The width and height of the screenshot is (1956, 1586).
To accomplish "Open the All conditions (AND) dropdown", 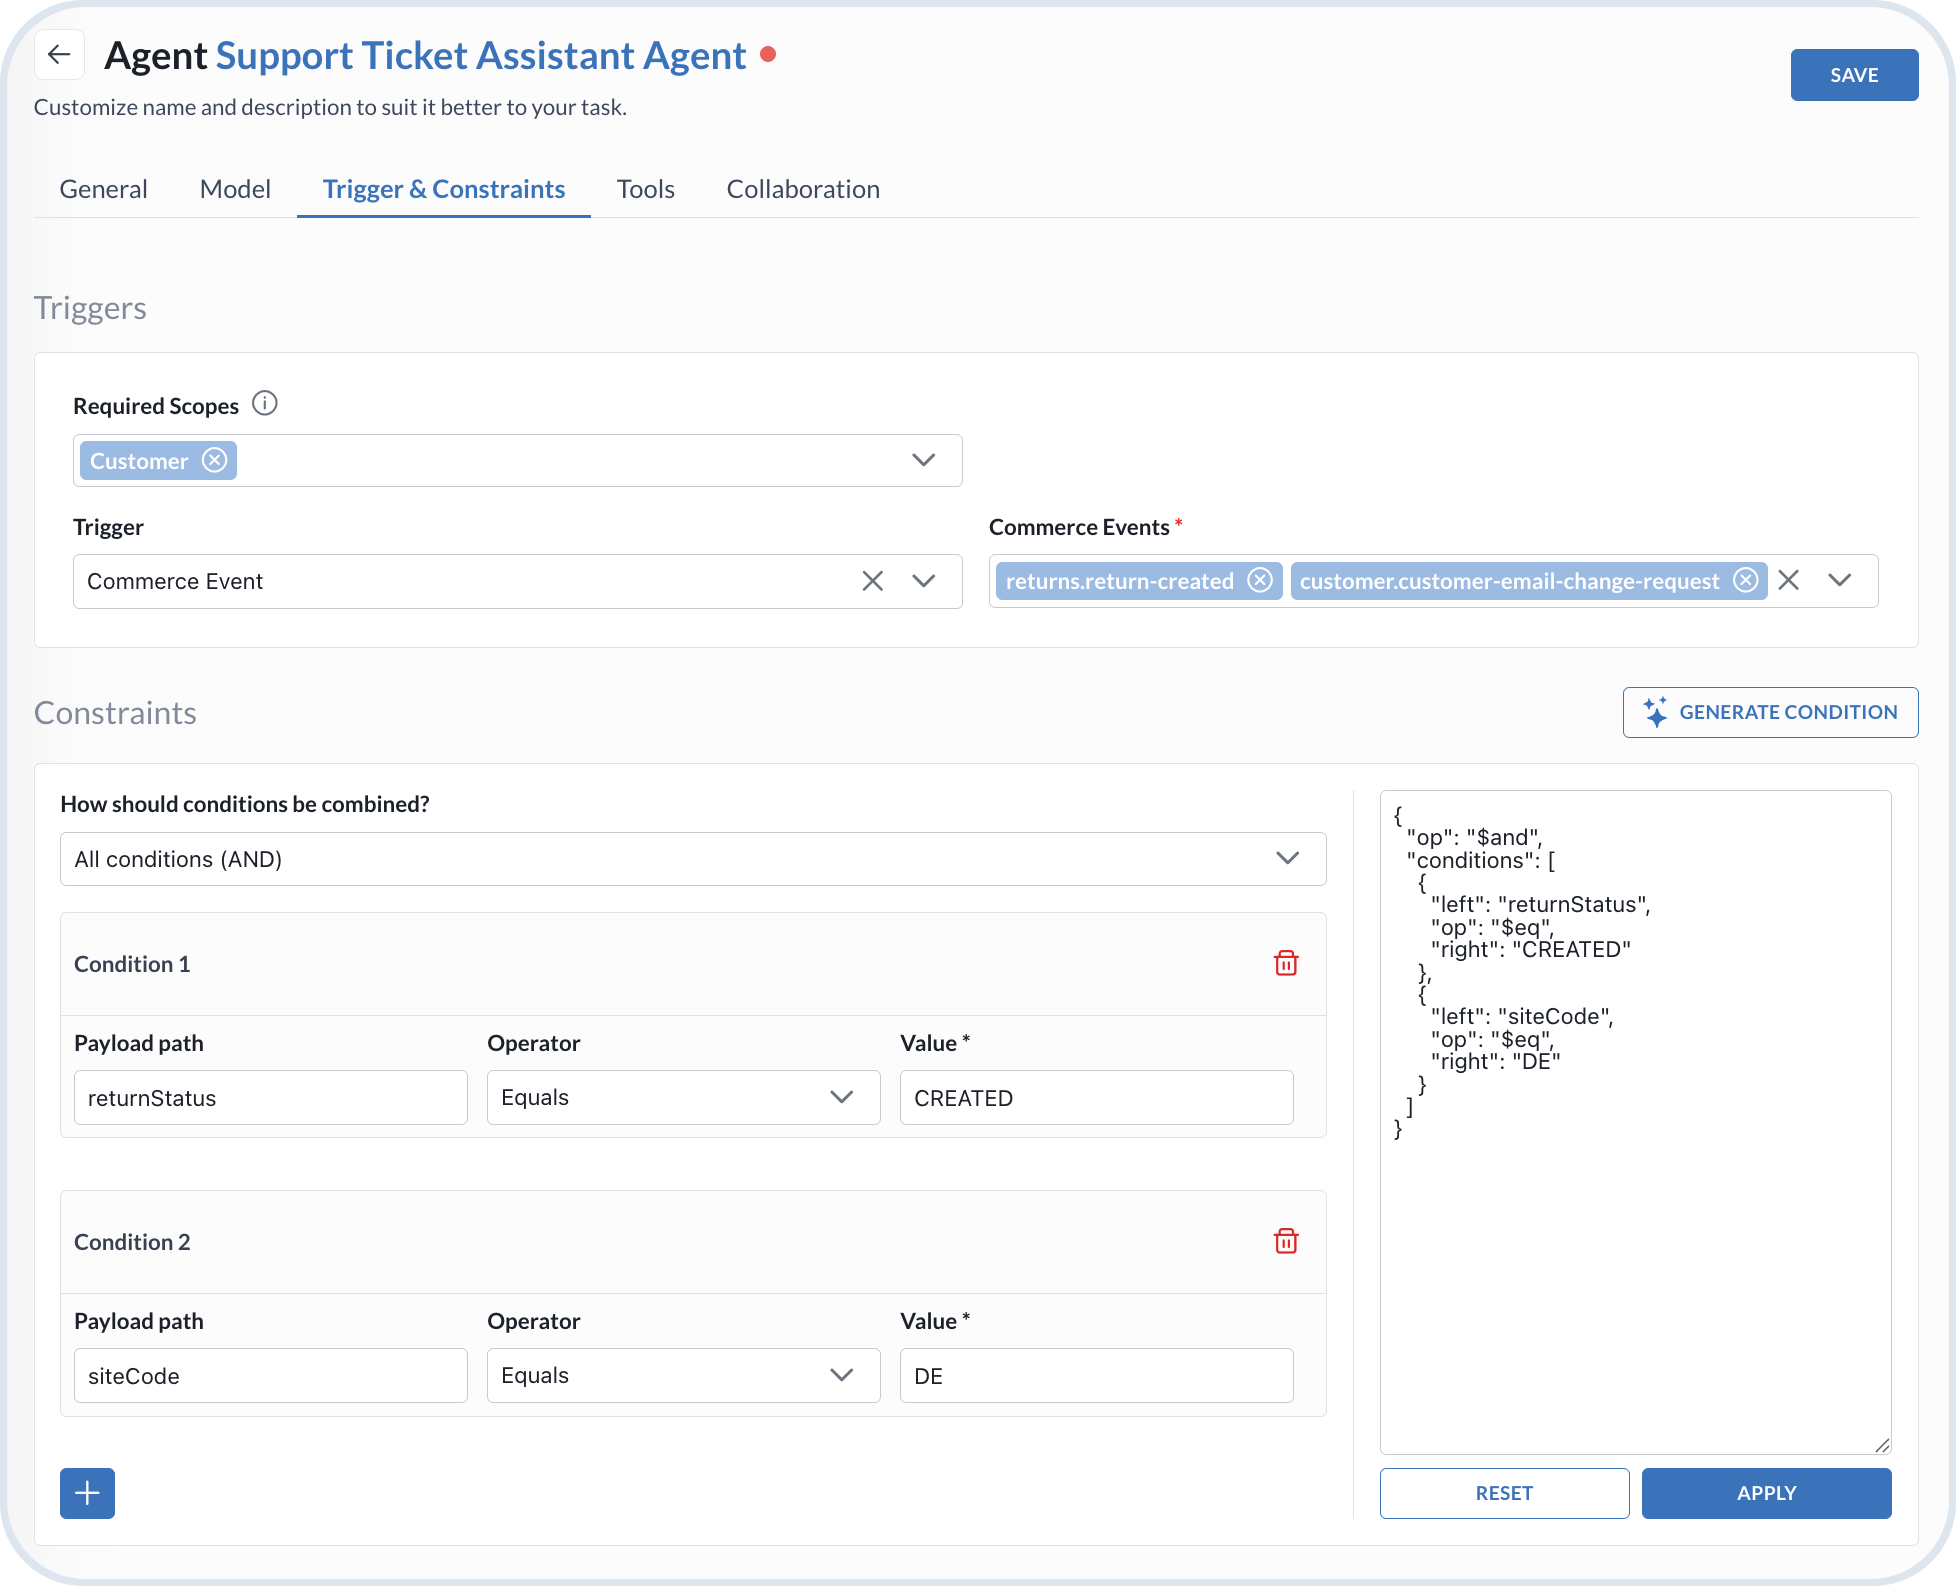I will point(693,859).
